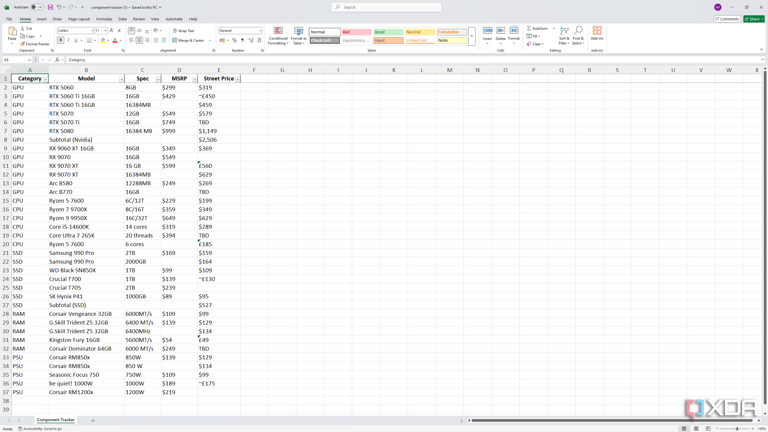Image resolution: width=768 pixels, height=432 pixels.
Task: Click the Undo arrow icon
Action: (x=59, y=7)
